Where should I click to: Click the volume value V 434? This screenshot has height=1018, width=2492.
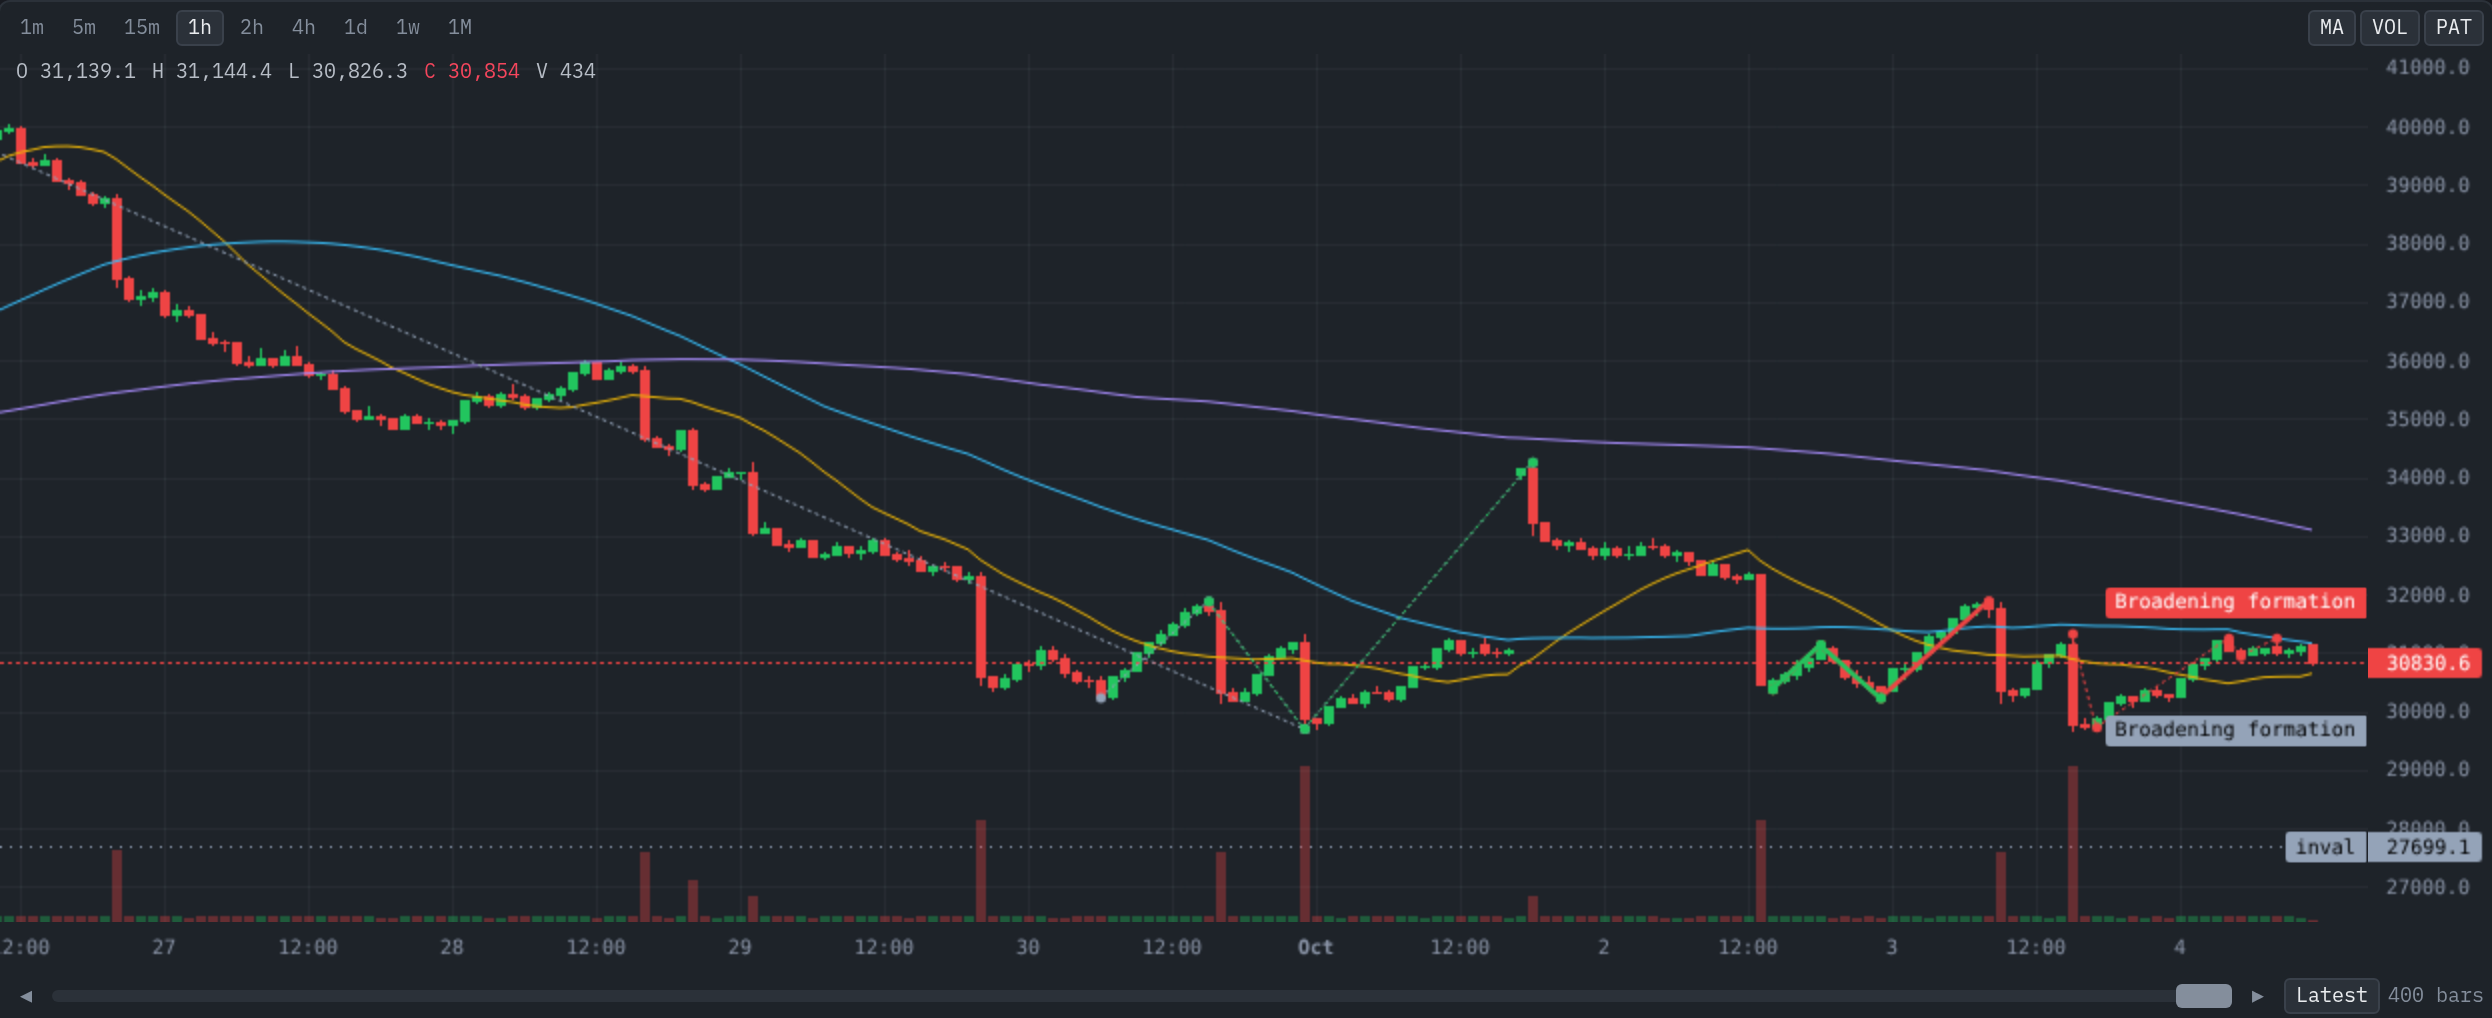point(566,71)
